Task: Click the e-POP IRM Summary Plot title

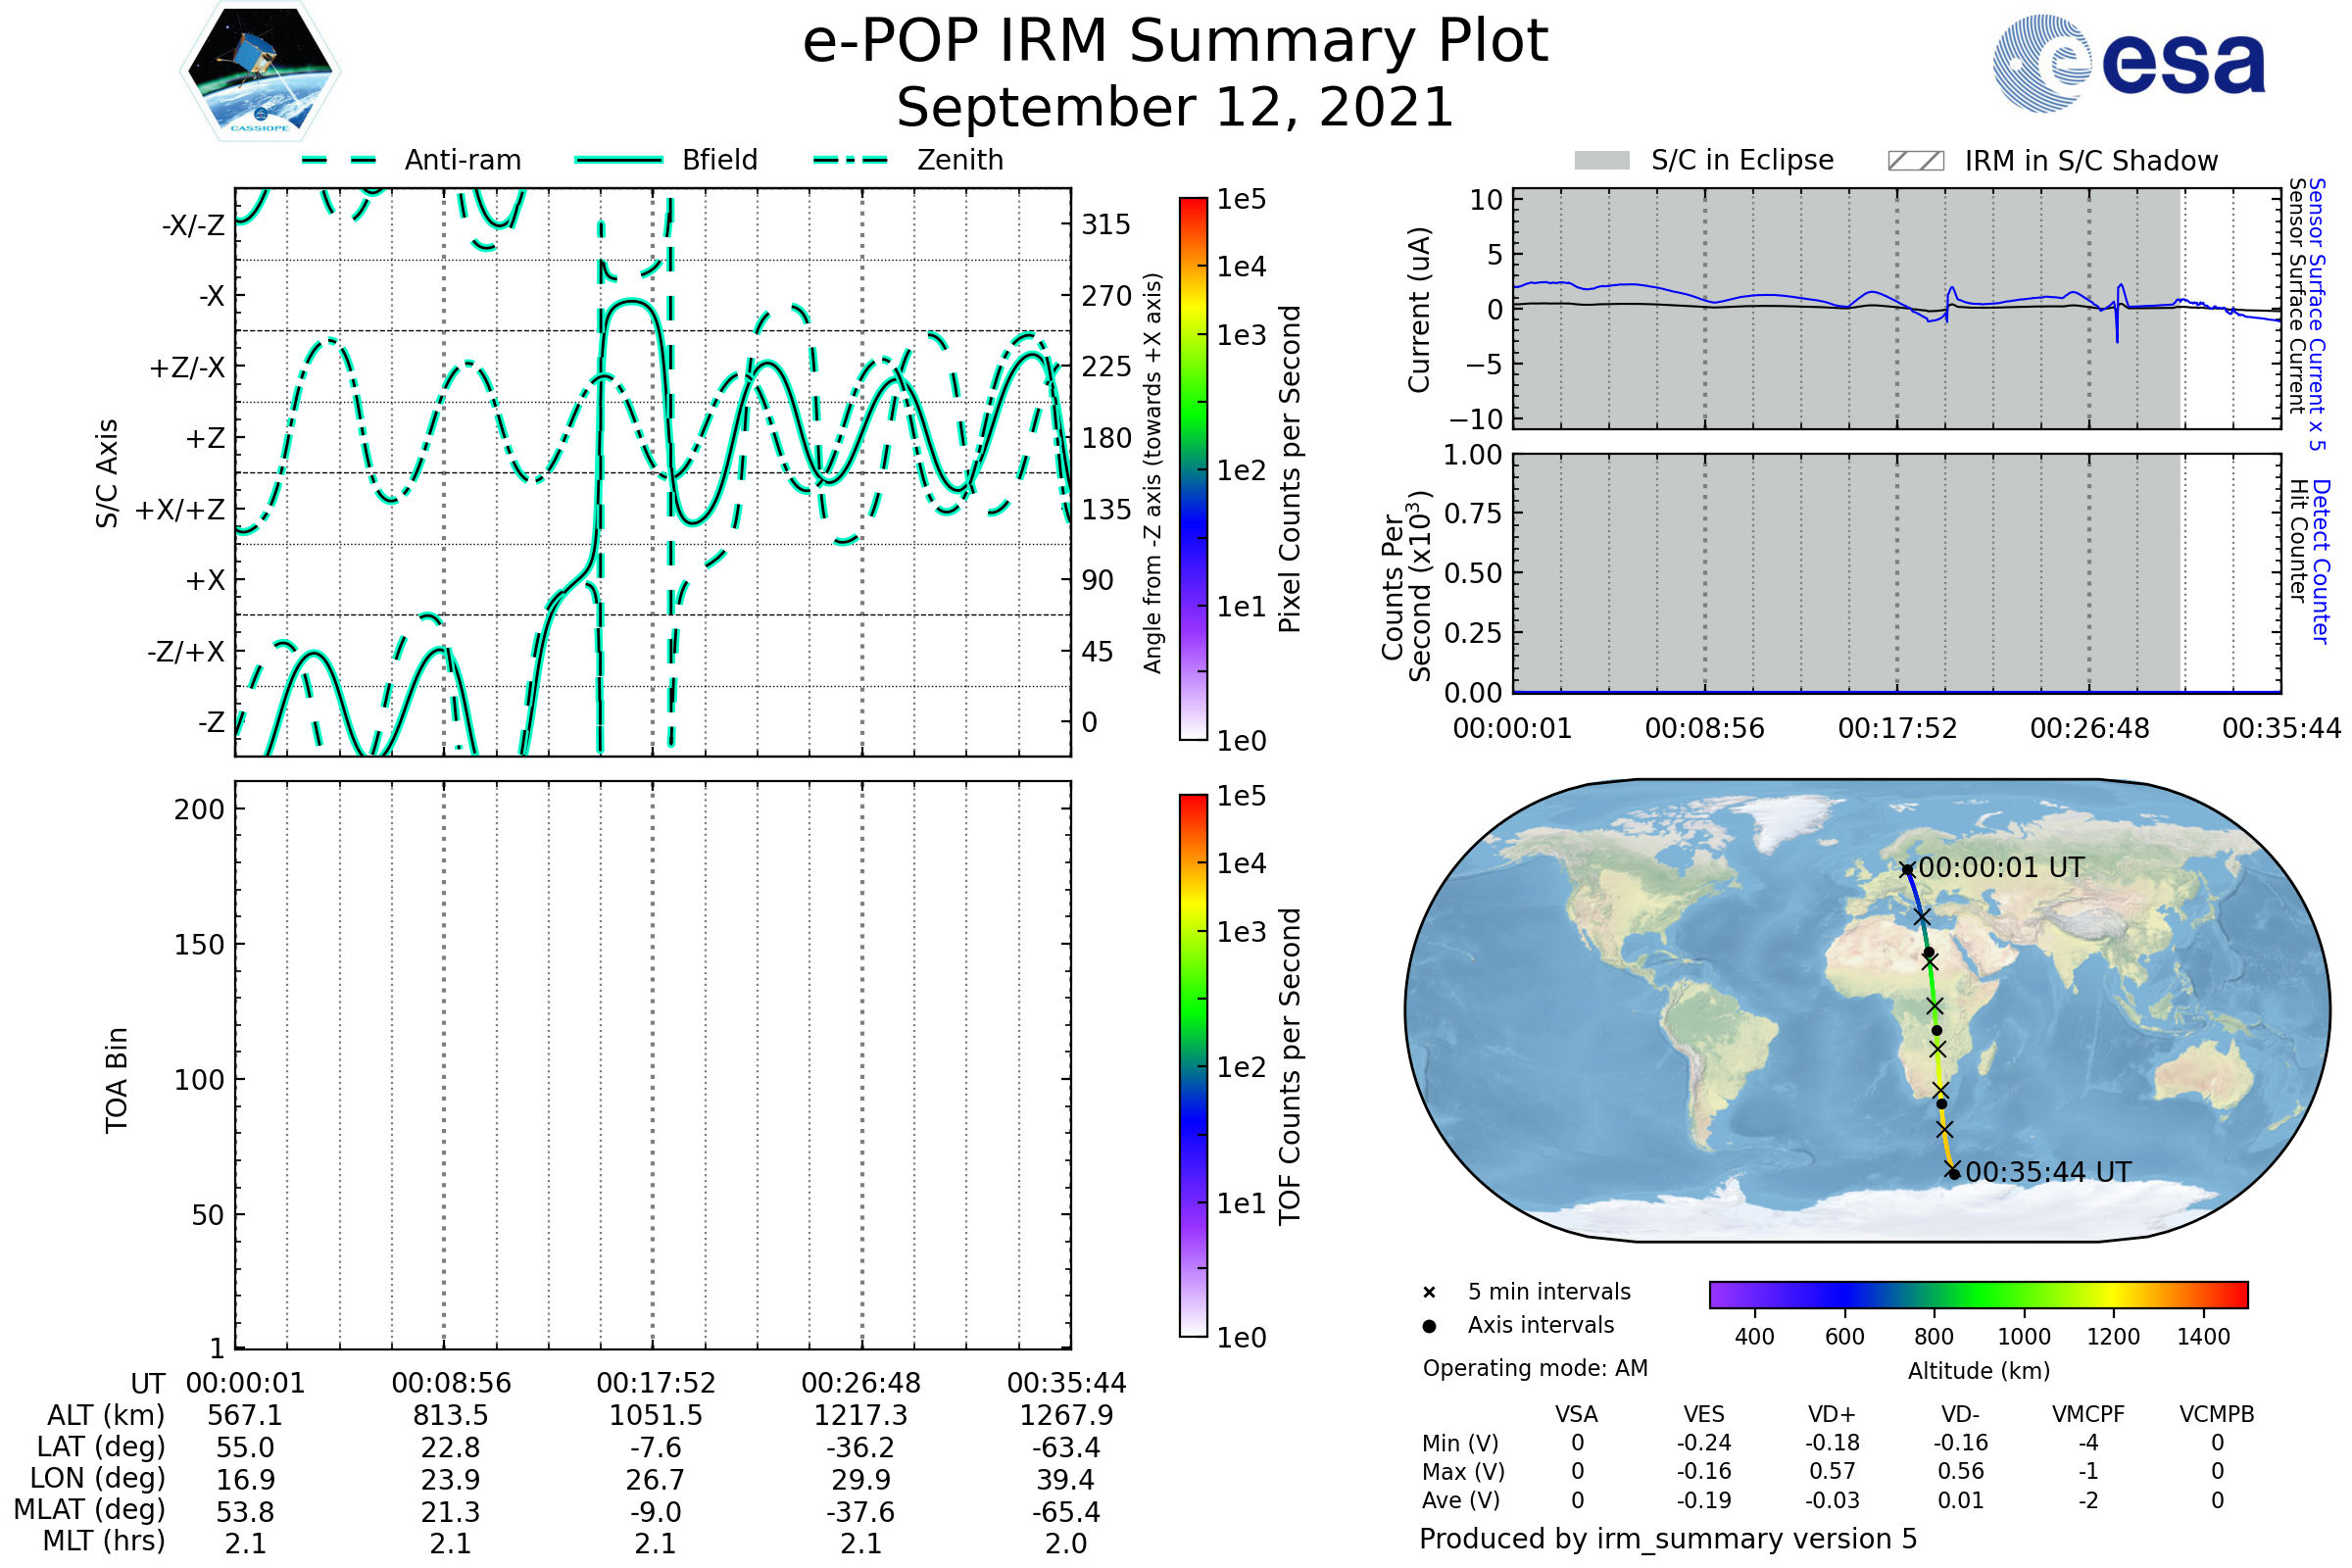Action: (x=1175, y=42)
